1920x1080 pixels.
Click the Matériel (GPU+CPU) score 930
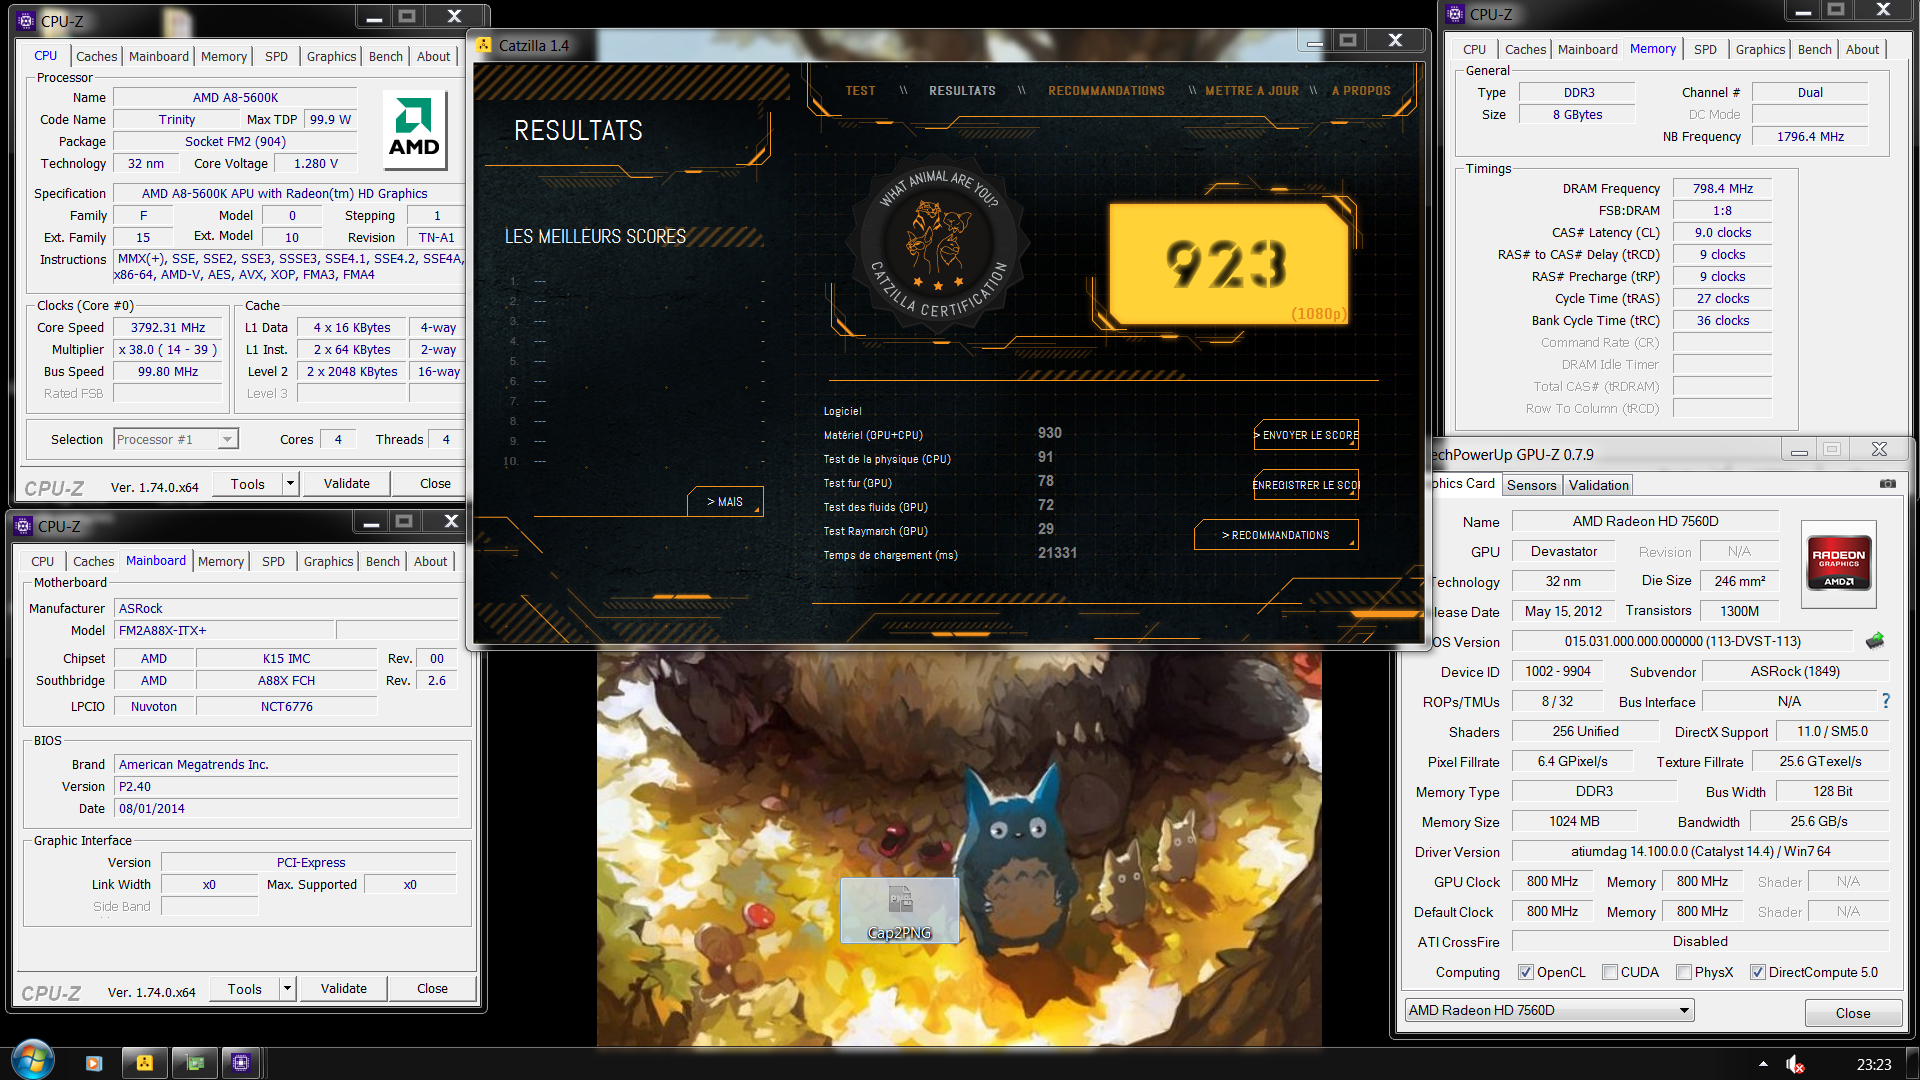click(x=1049, y=433)
